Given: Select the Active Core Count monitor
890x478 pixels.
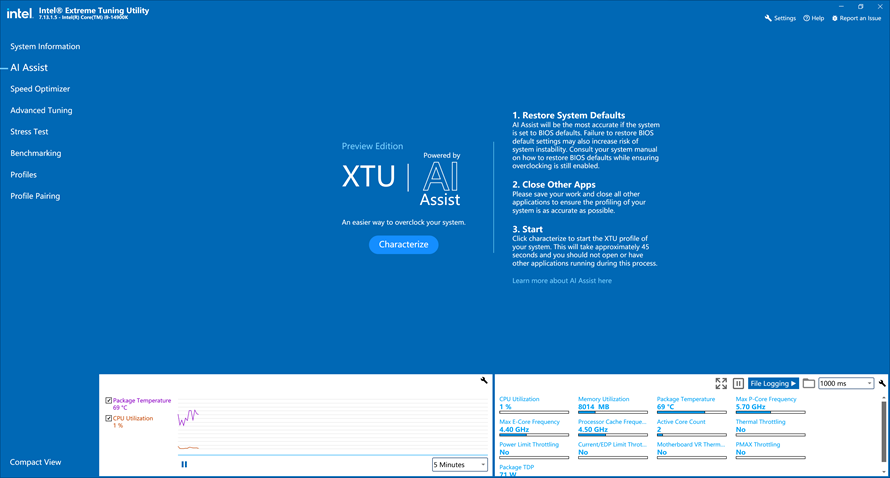Looking at the screenshot, I should [x=691, y=428].
